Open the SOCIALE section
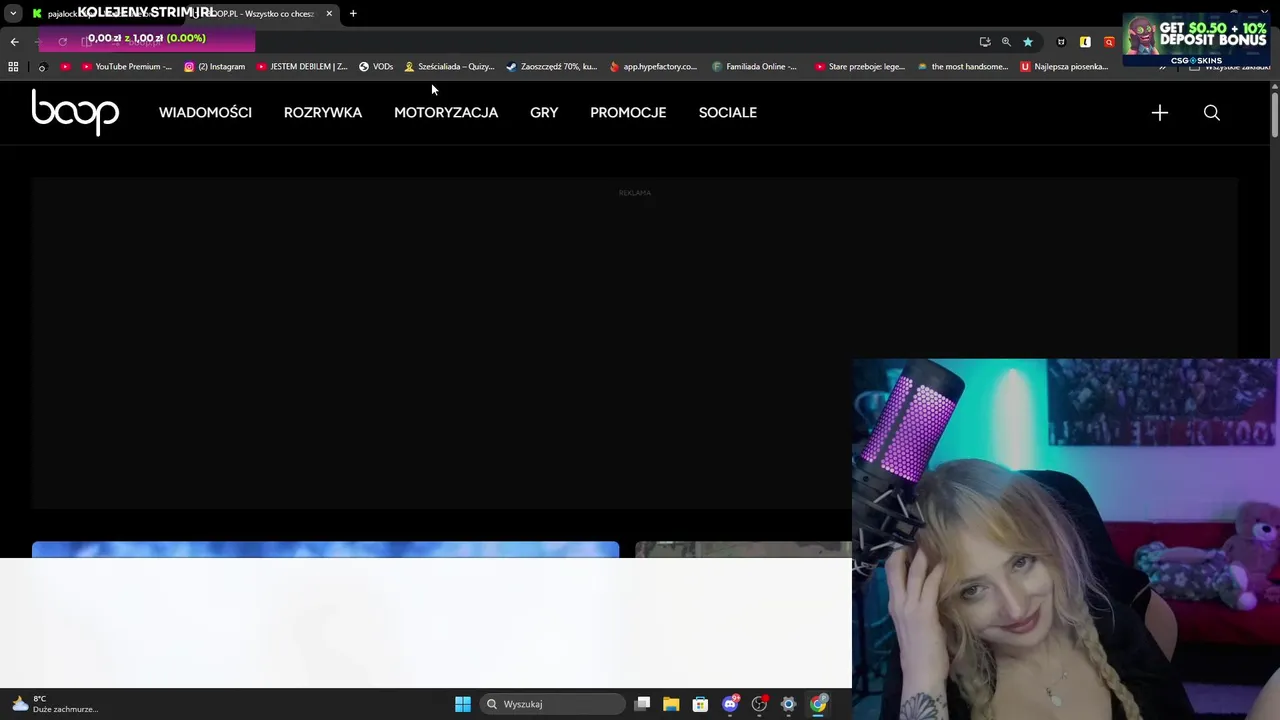This screenshot has height=720, width=1280. (728, 113)
